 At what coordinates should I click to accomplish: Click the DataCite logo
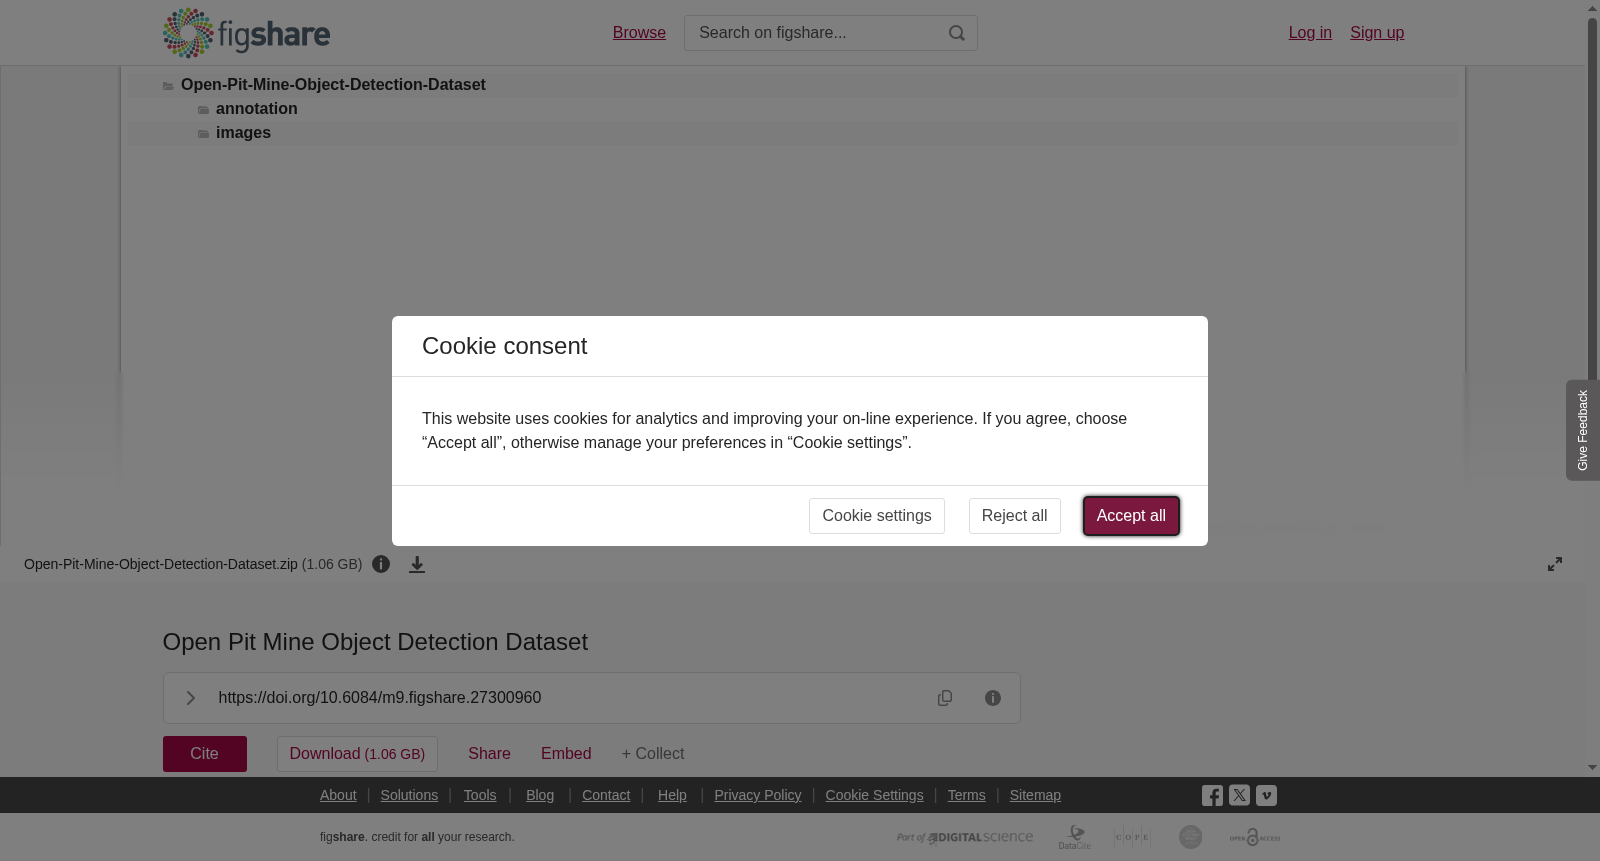[x=1075, y=837]
